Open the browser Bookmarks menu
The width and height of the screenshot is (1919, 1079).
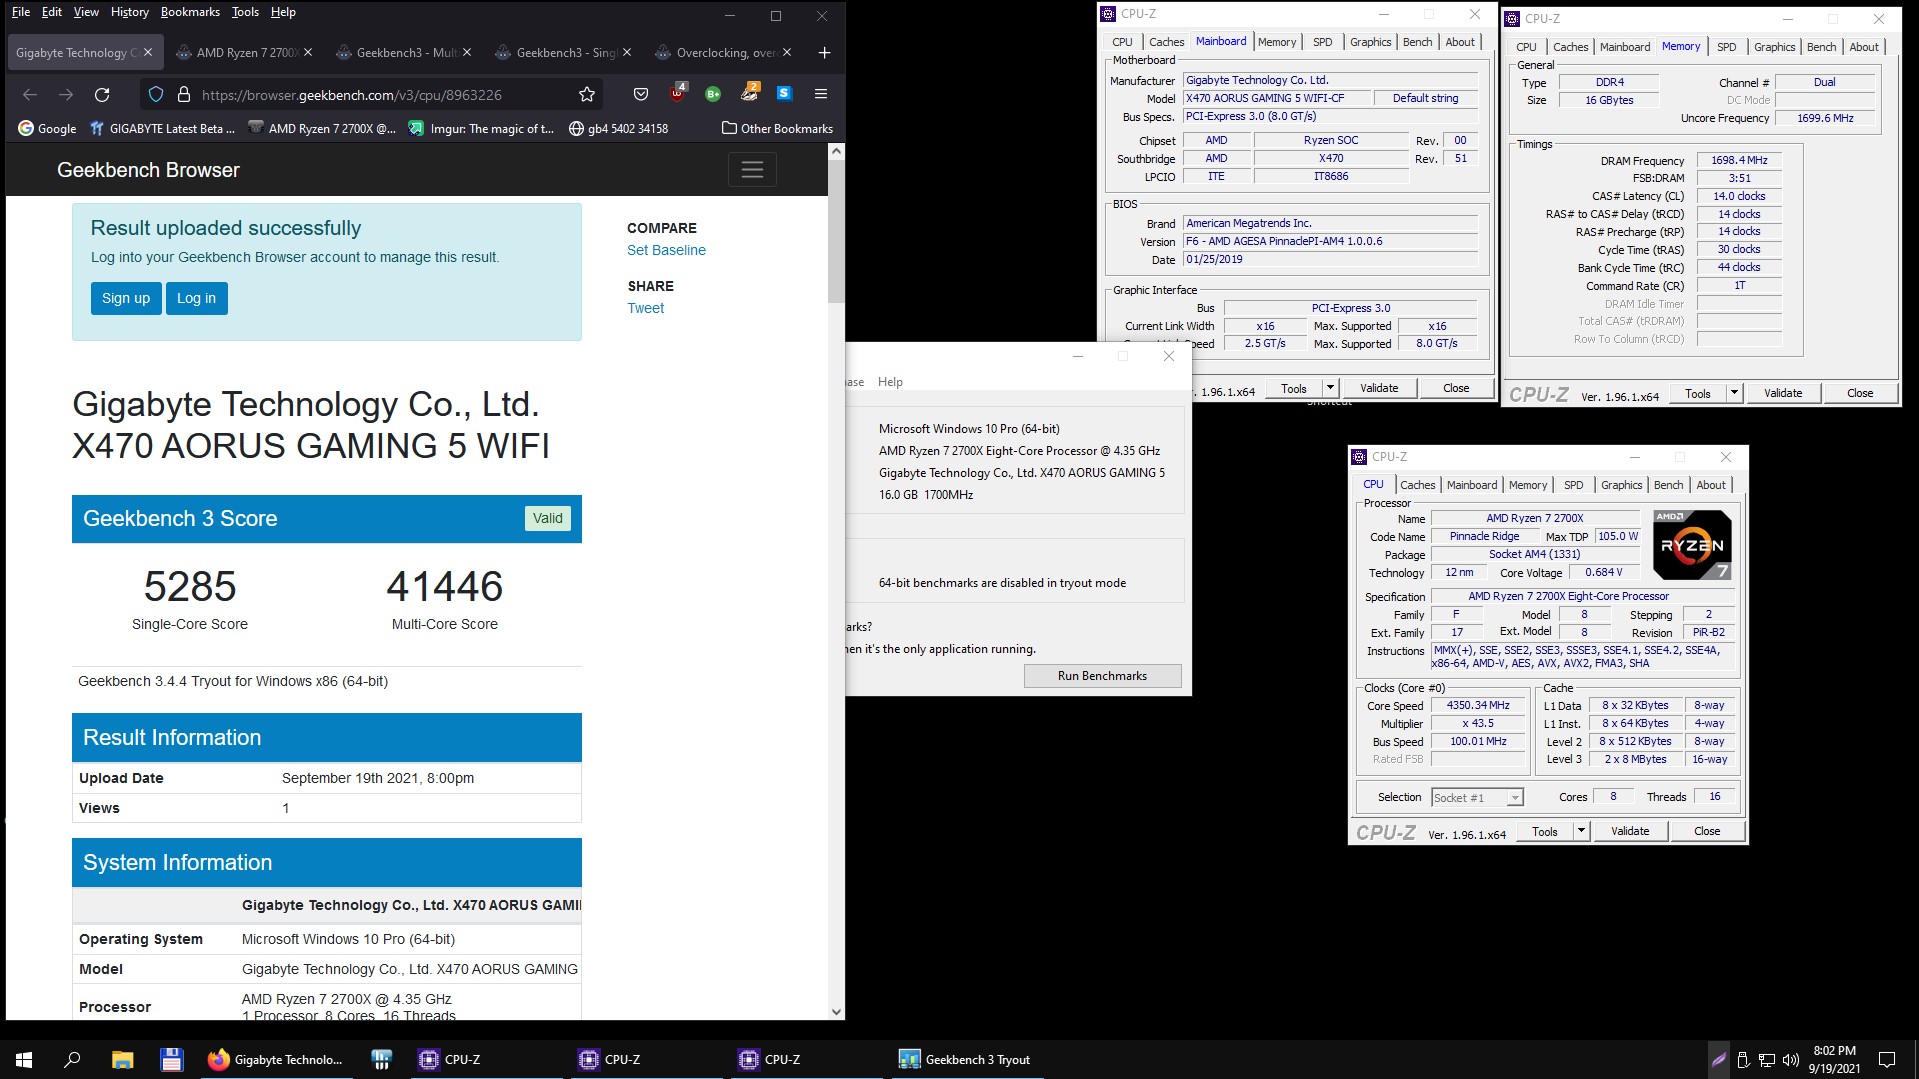tap(190, 12)
